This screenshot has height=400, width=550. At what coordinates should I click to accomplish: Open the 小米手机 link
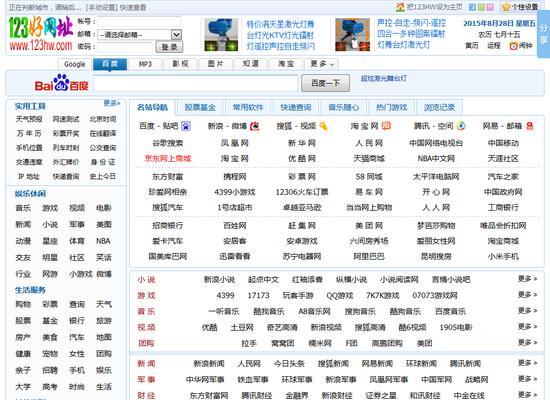pyautogui.click(x=503, y=256)
